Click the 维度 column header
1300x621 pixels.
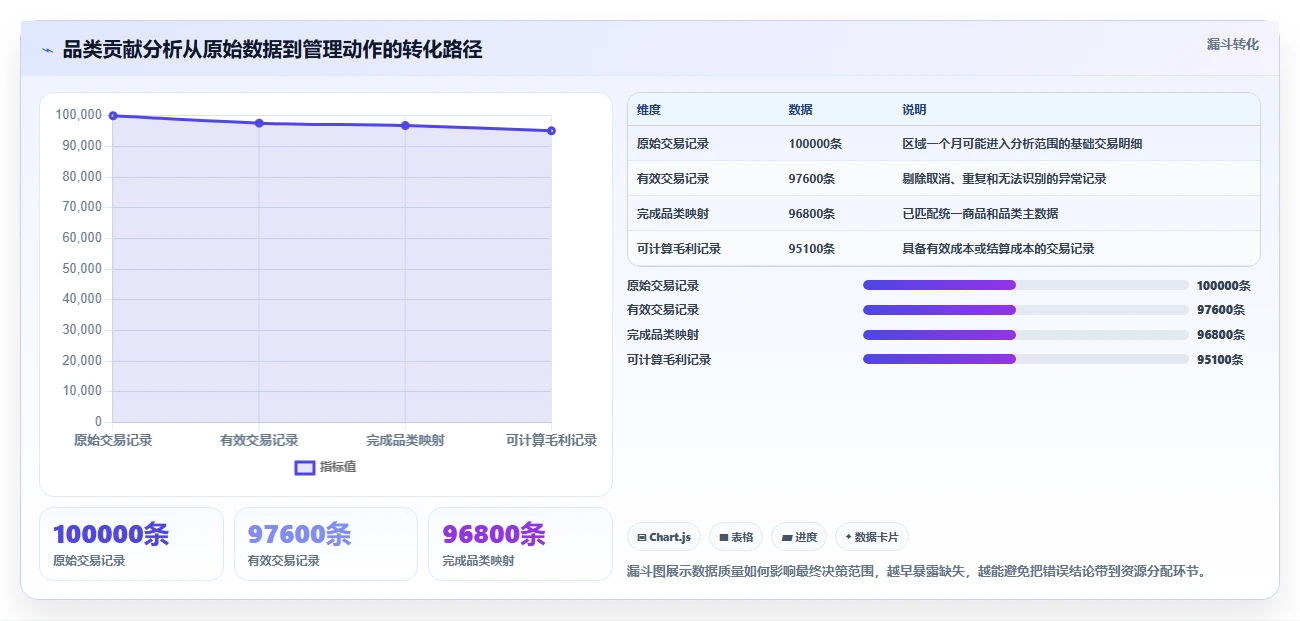pos(649,110)
